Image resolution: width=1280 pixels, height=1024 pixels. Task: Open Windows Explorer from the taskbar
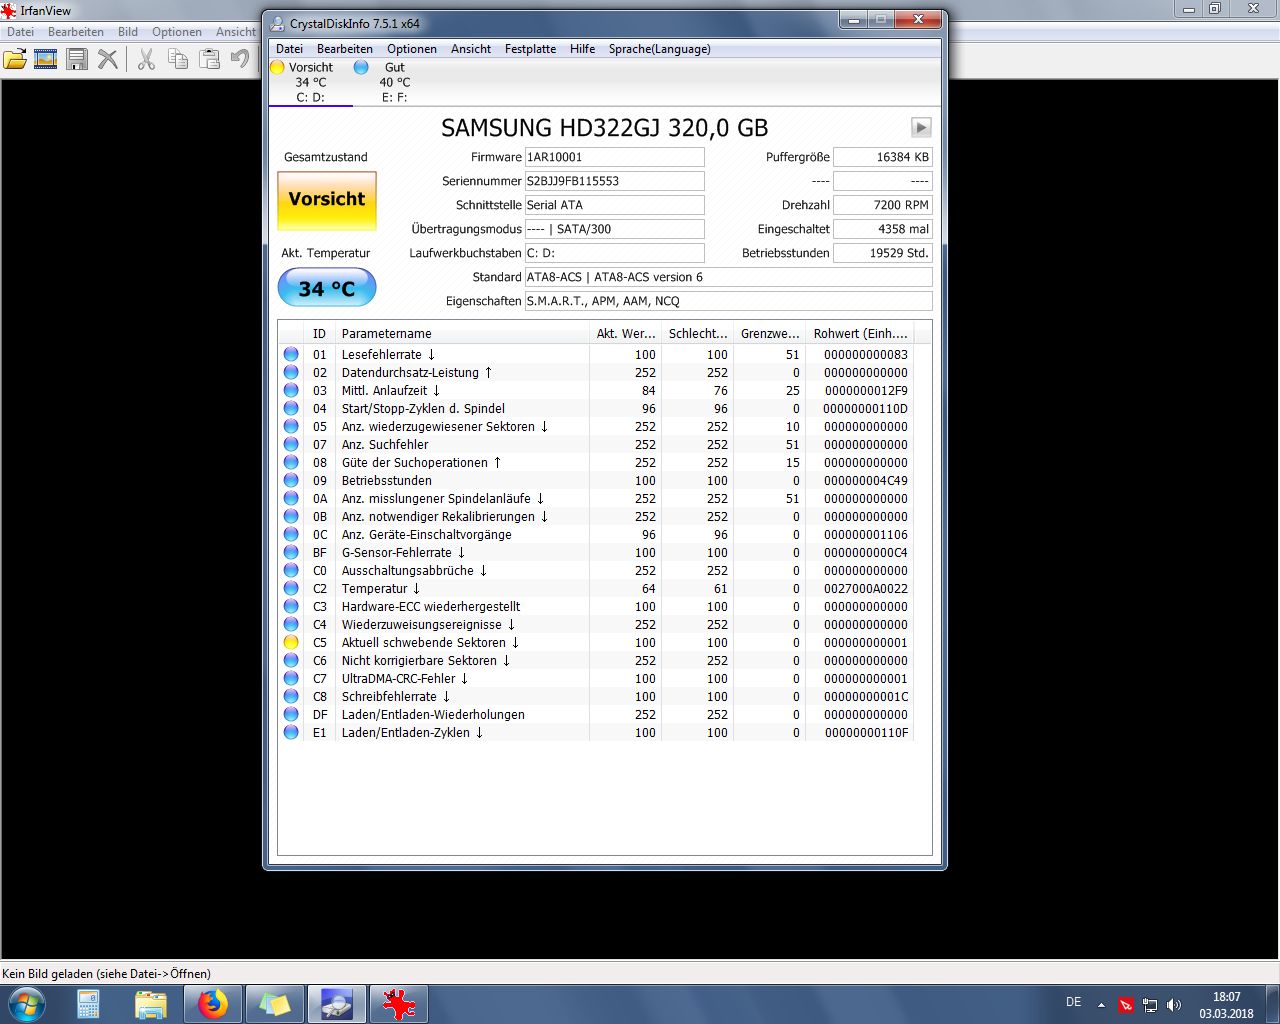[150, 1004]
